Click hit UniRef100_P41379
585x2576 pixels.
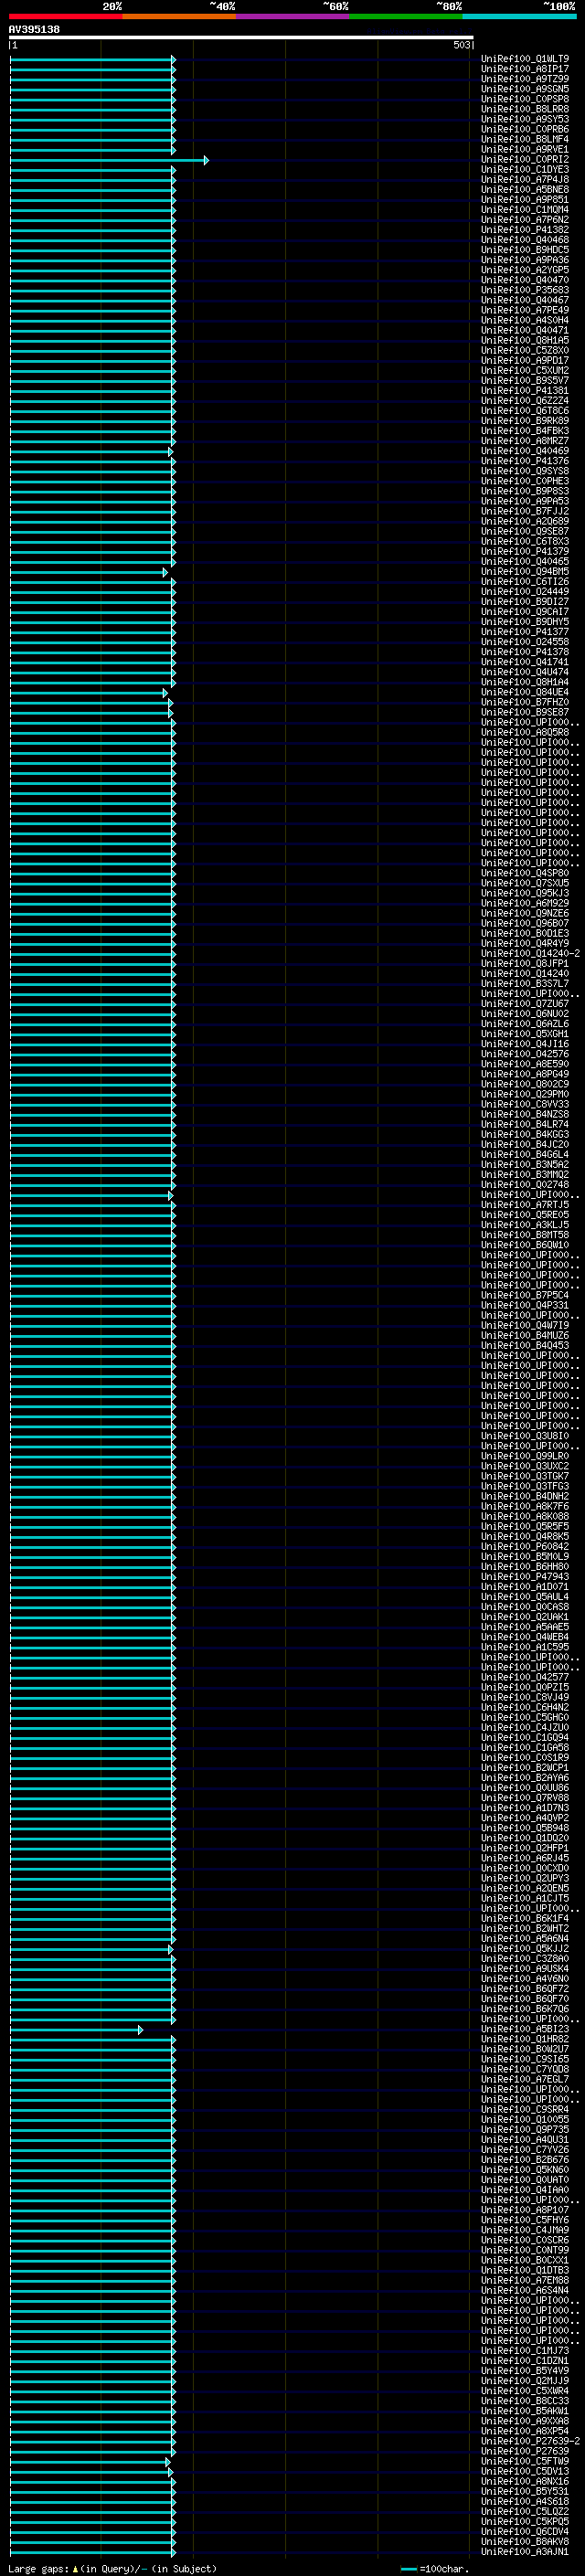(525, 552)
